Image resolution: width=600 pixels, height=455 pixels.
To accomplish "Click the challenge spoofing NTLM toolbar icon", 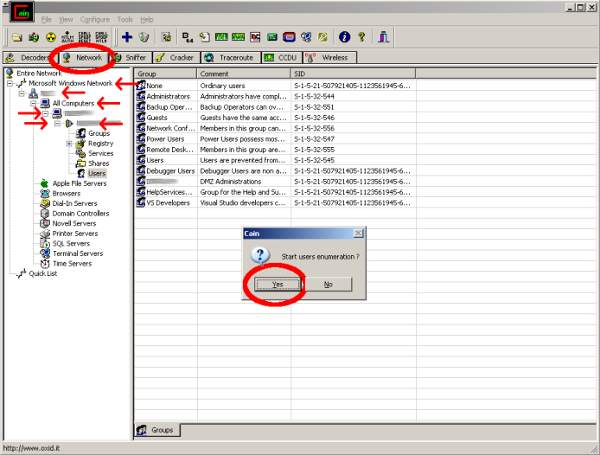I will pos(101,37).
